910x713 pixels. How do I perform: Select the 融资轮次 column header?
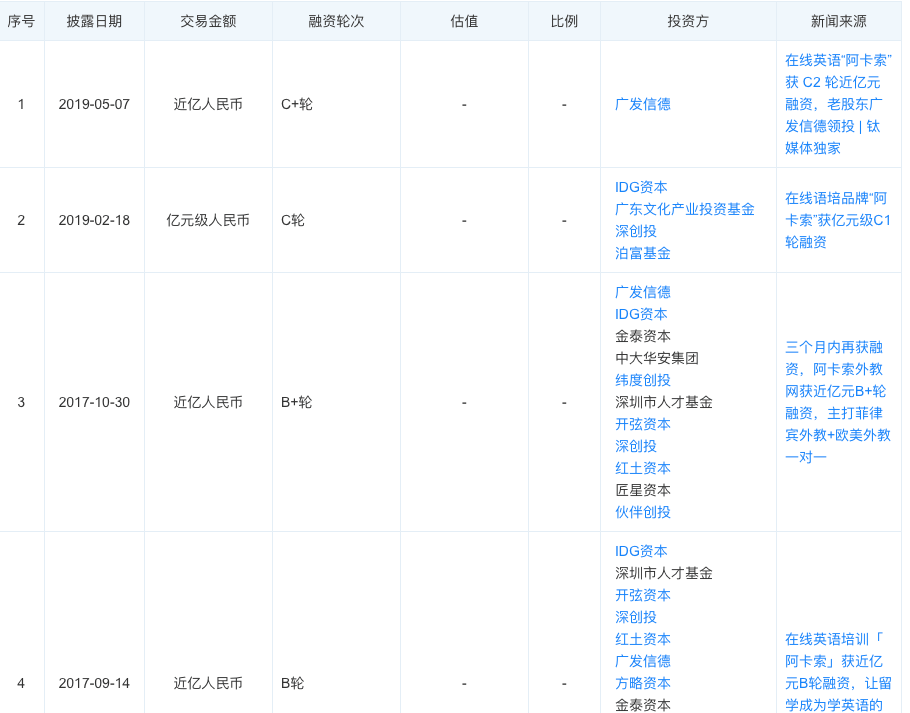(336, 21)
